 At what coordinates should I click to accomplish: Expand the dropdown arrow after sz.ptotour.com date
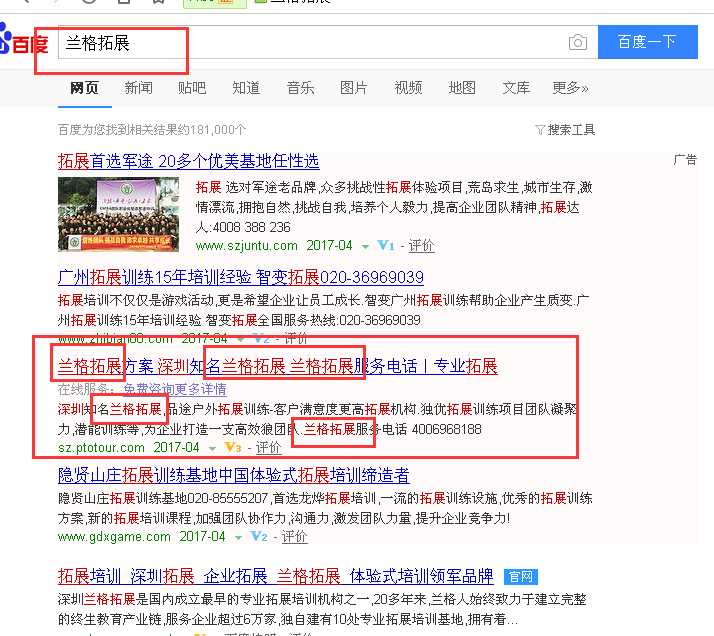[x=212, y=448]
